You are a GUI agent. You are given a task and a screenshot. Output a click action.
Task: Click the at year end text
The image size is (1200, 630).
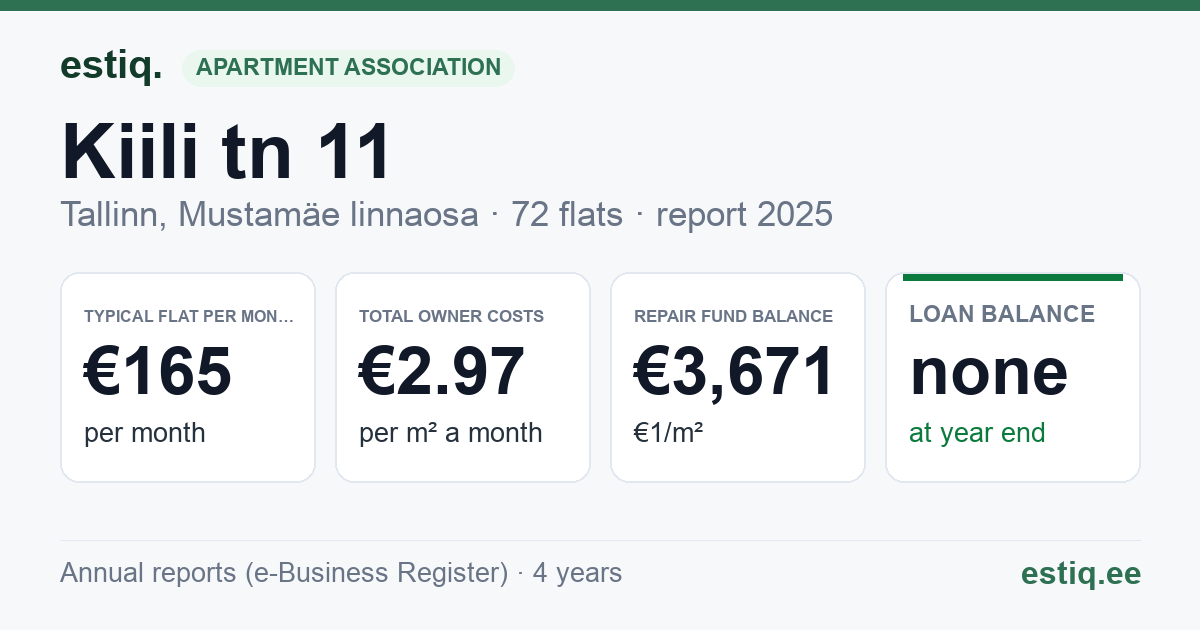point(977,433)
